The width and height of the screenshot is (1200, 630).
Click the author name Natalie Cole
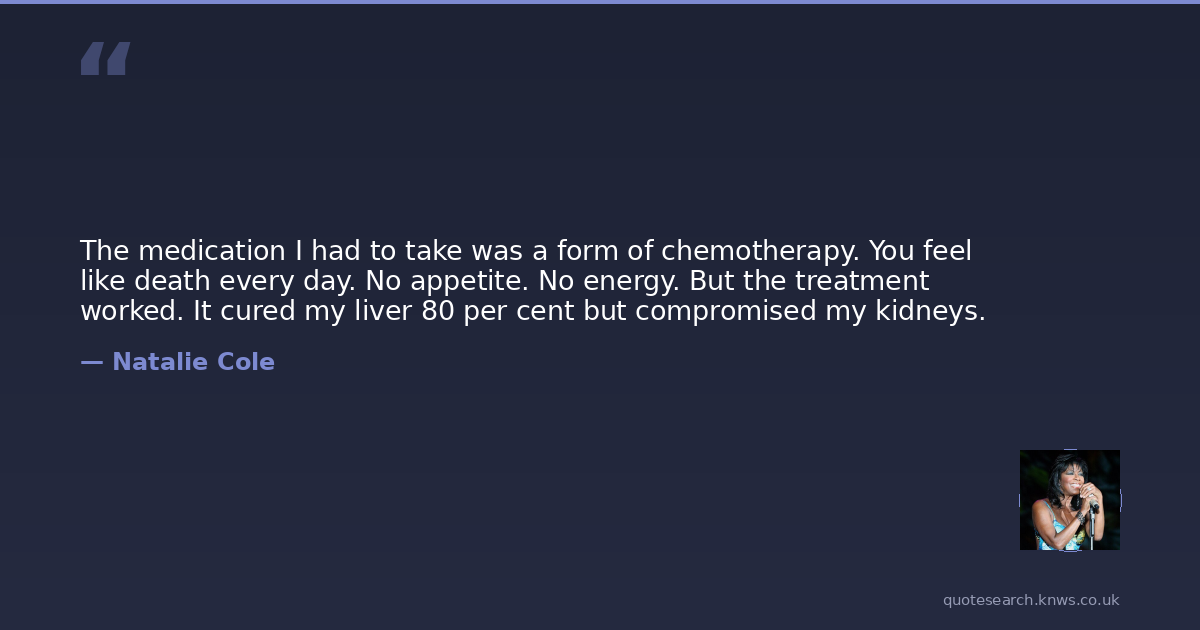pyautogui.click(x=193, y=362)
